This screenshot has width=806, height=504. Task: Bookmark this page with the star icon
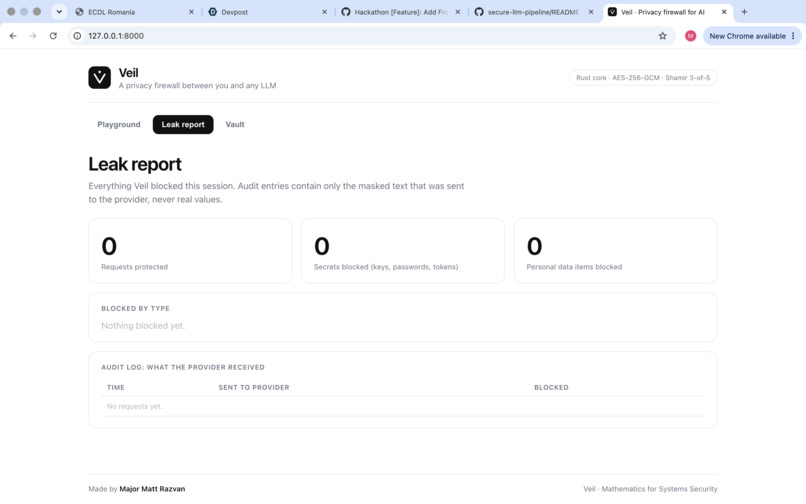[663, 36]
